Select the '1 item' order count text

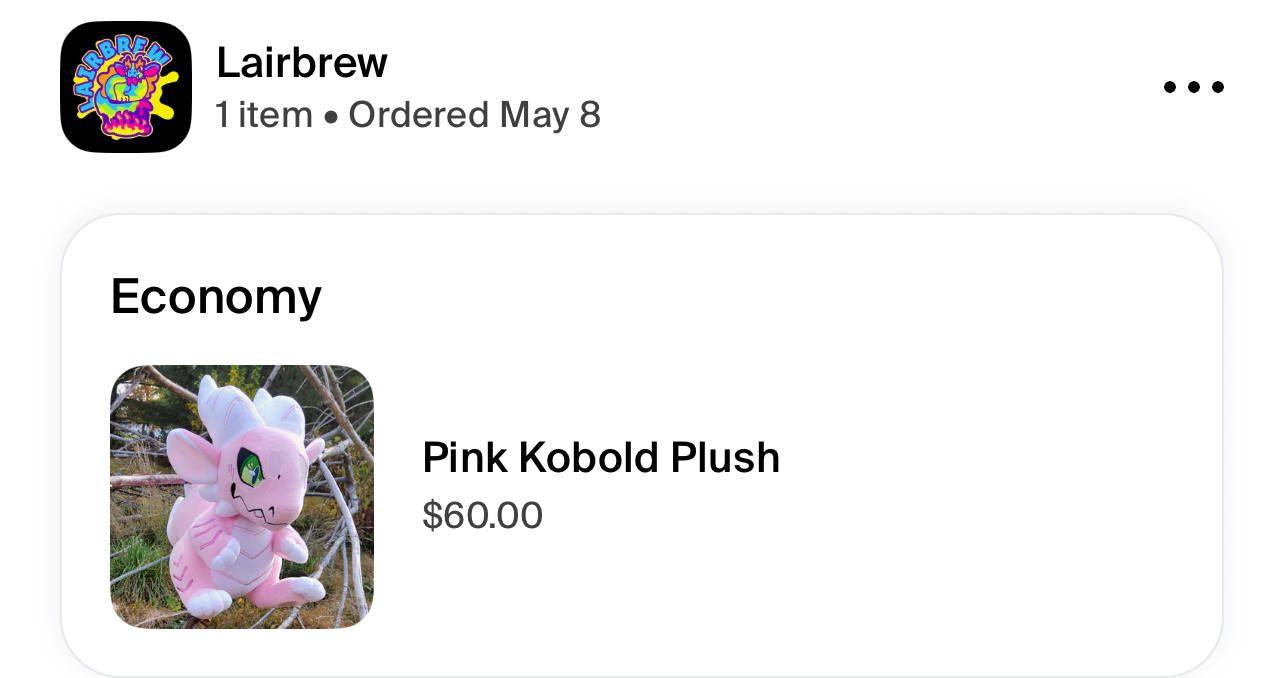[x=264, y=115]
